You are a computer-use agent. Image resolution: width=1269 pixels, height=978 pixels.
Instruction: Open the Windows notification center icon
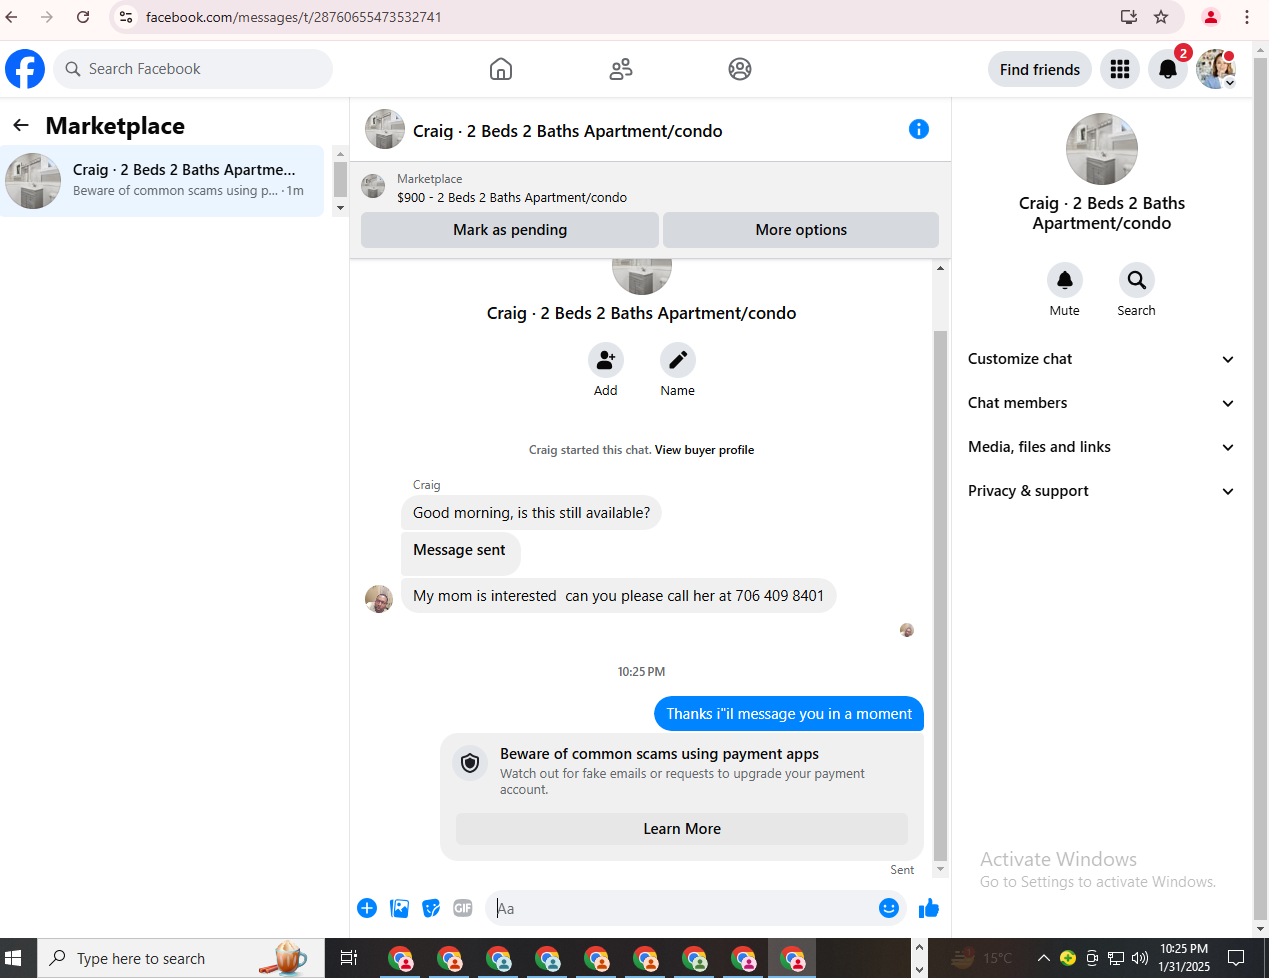pyautogui.click(x=1236, y=958)
